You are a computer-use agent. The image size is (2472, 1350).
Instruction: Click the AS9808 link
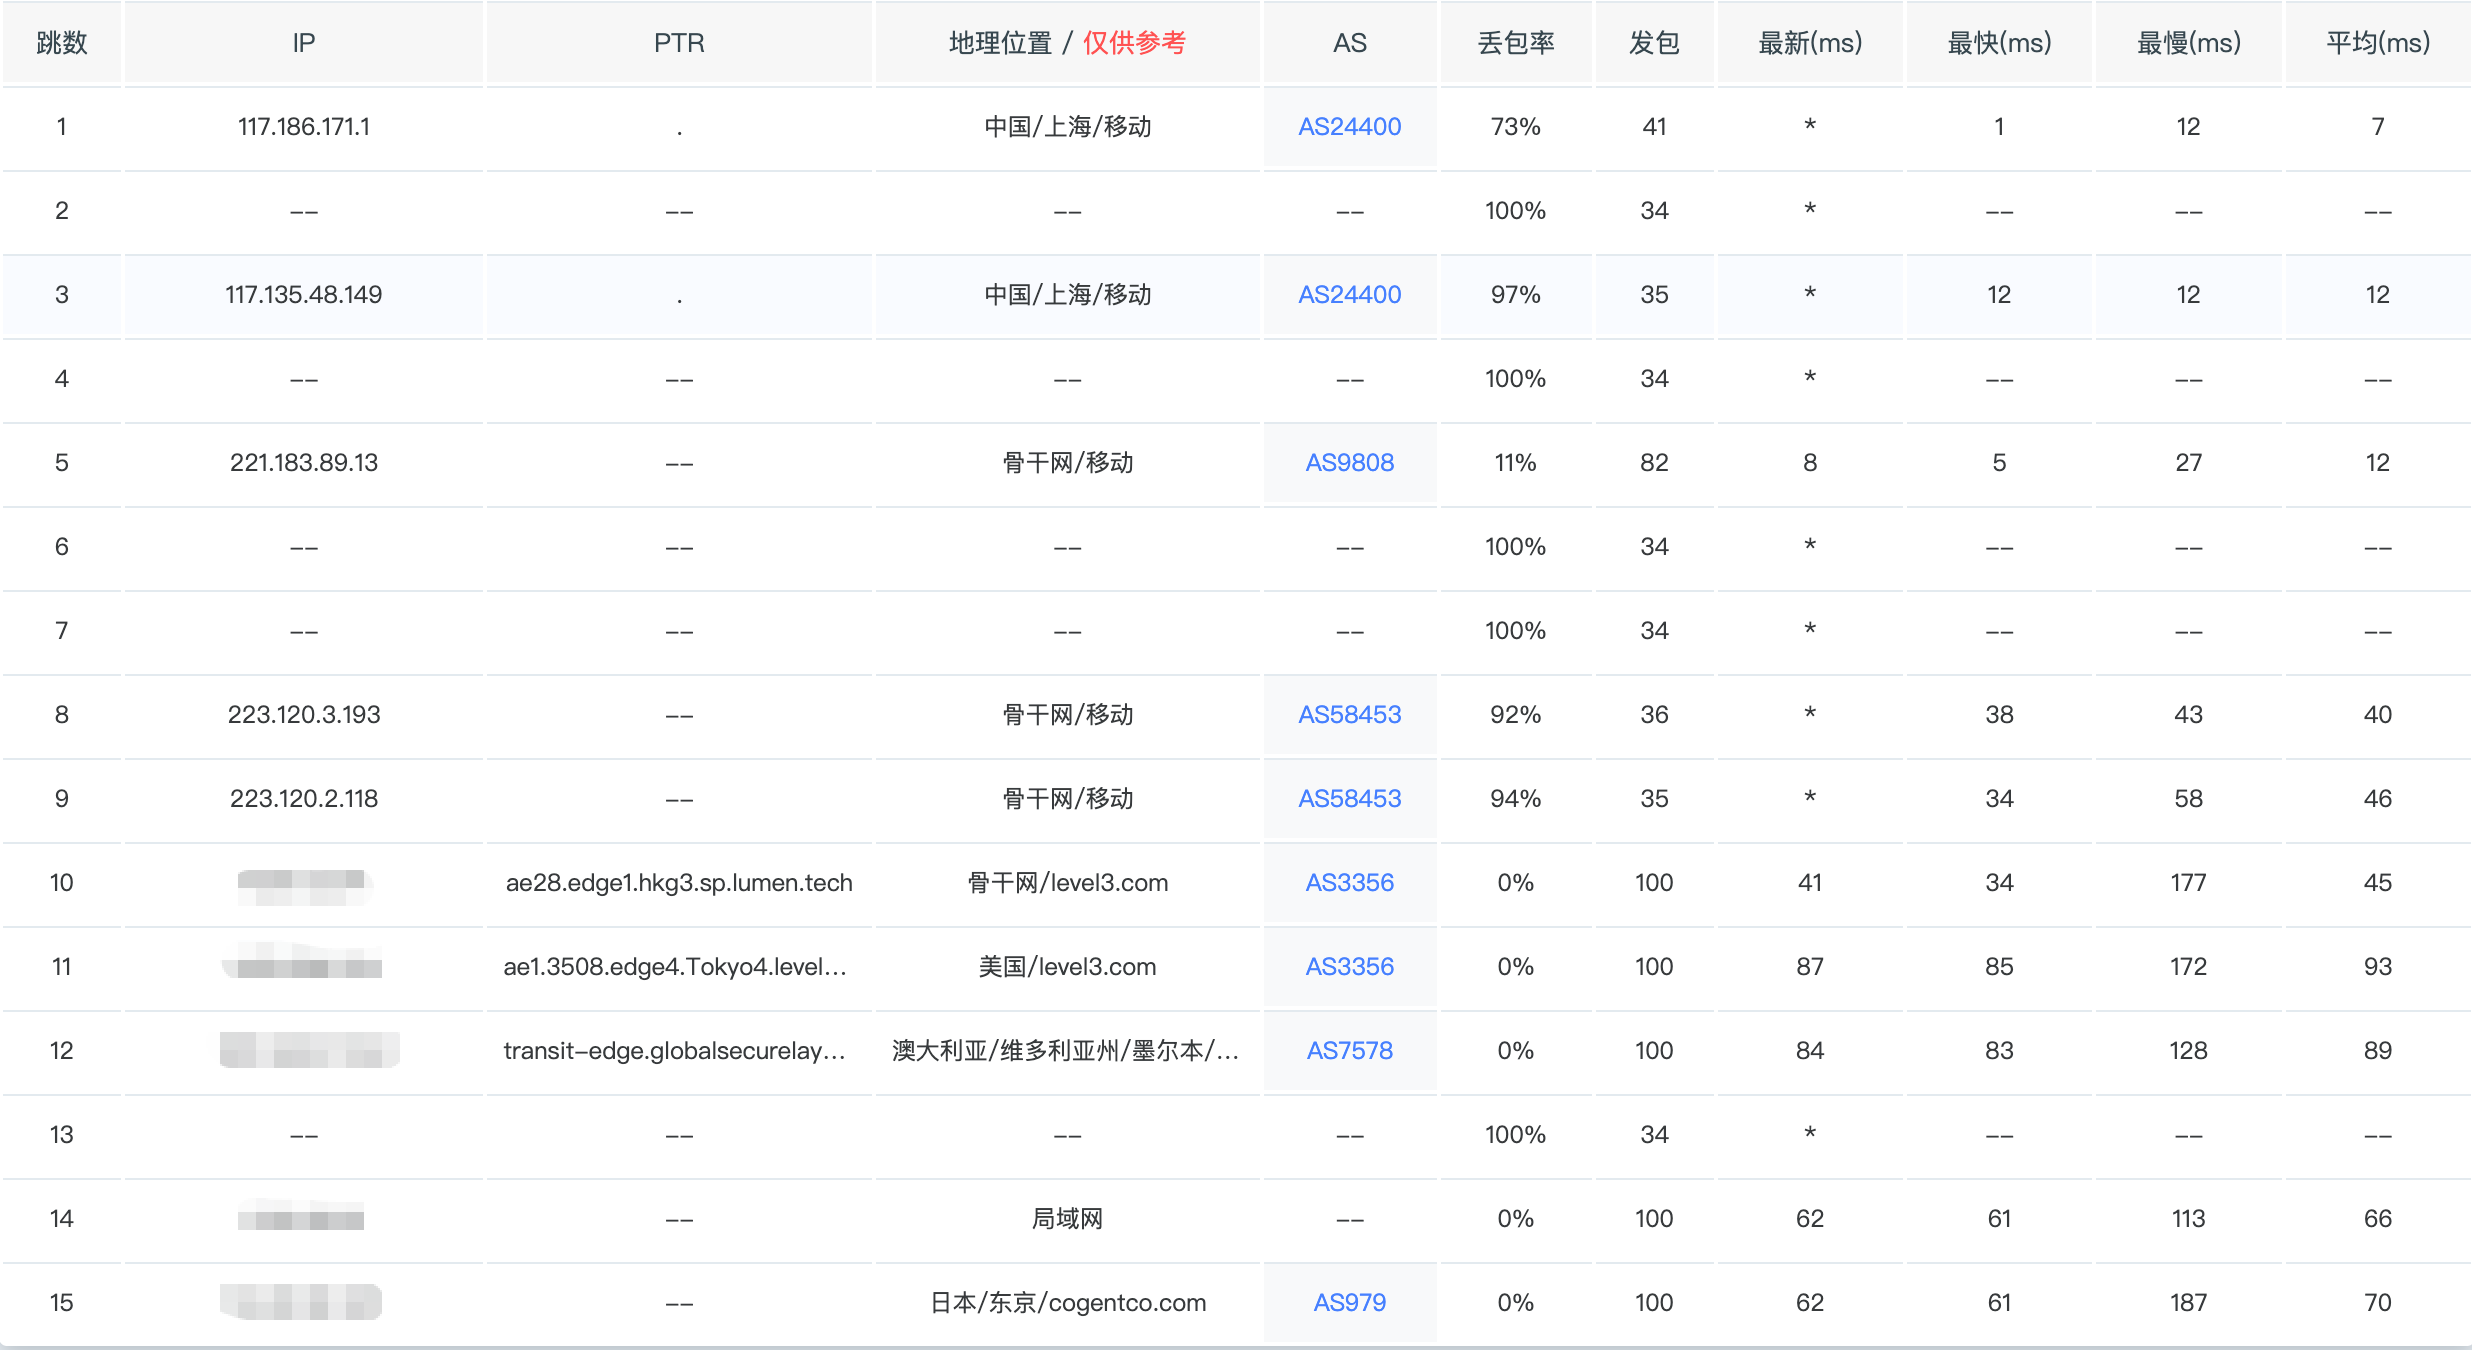click(x=1349, y=463)
